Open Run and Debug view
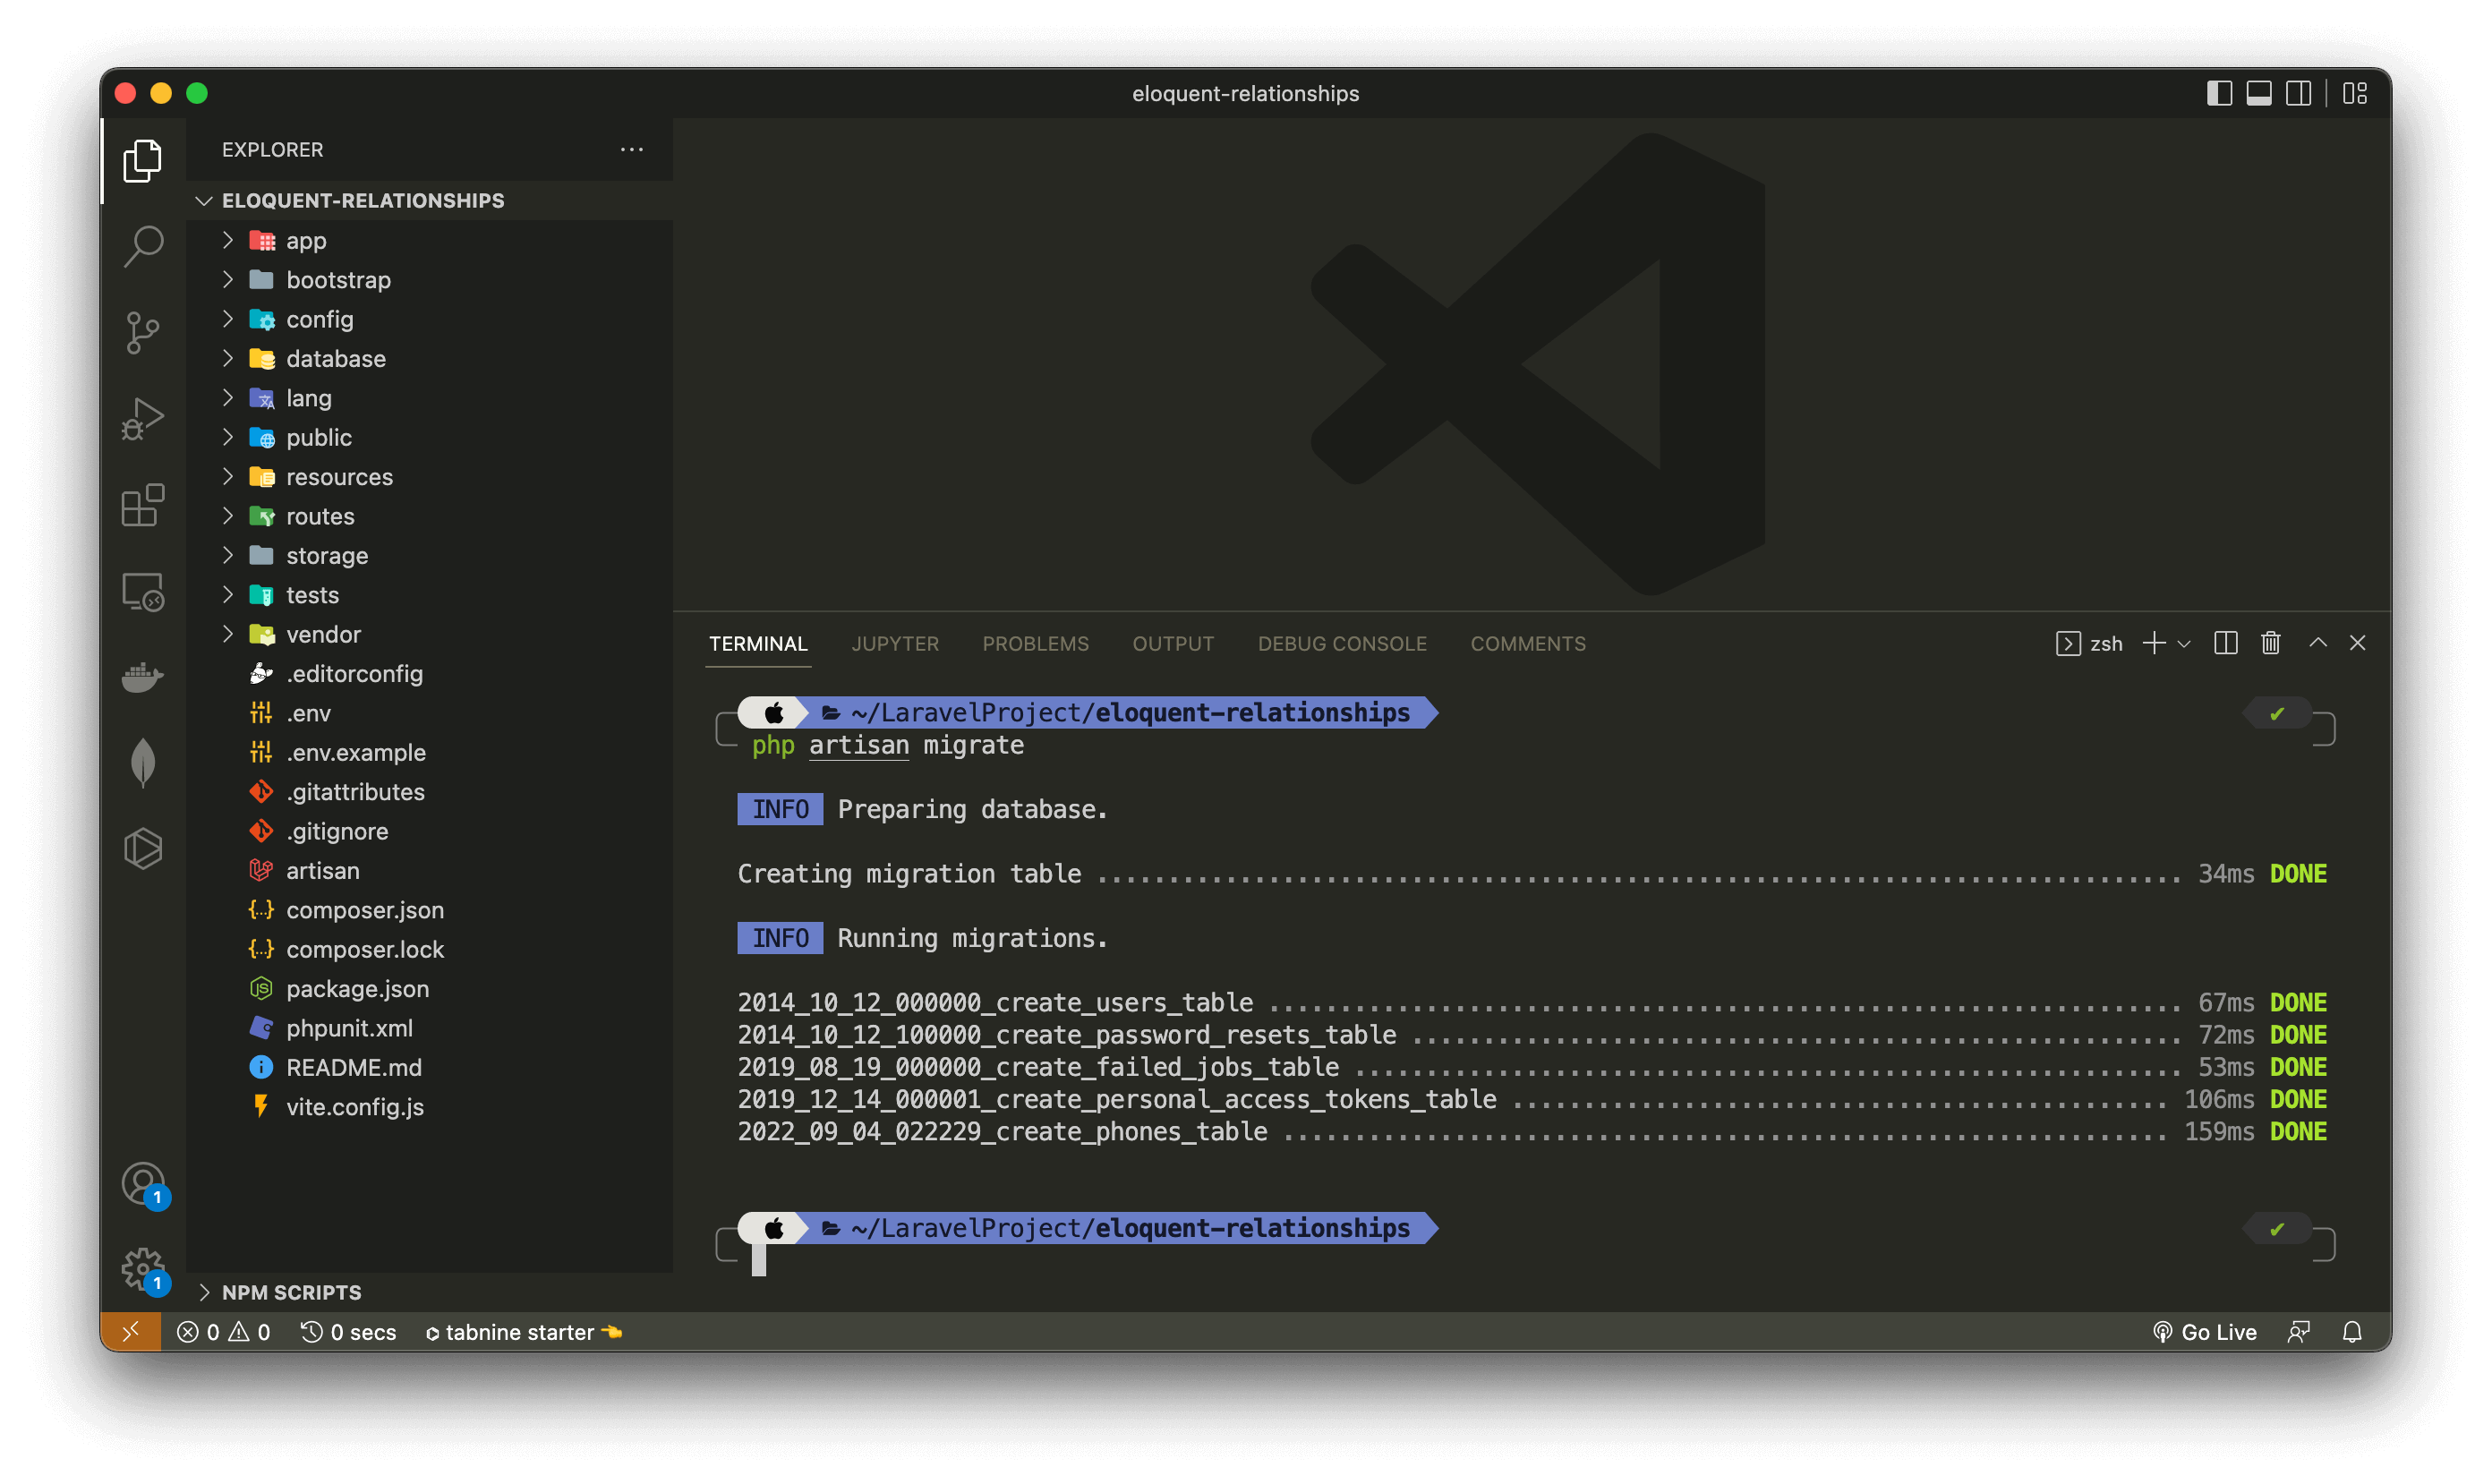 click(143, 418)
